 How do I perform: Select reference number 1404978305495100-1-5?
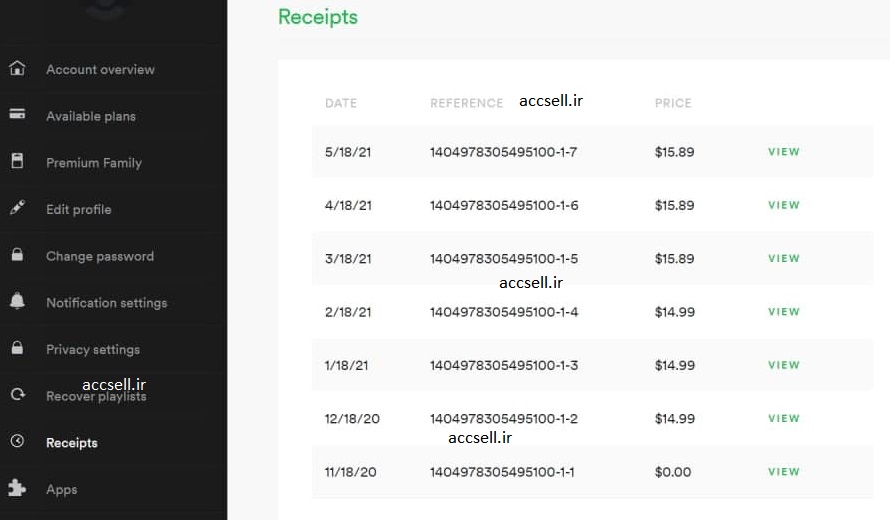[503, 259]
